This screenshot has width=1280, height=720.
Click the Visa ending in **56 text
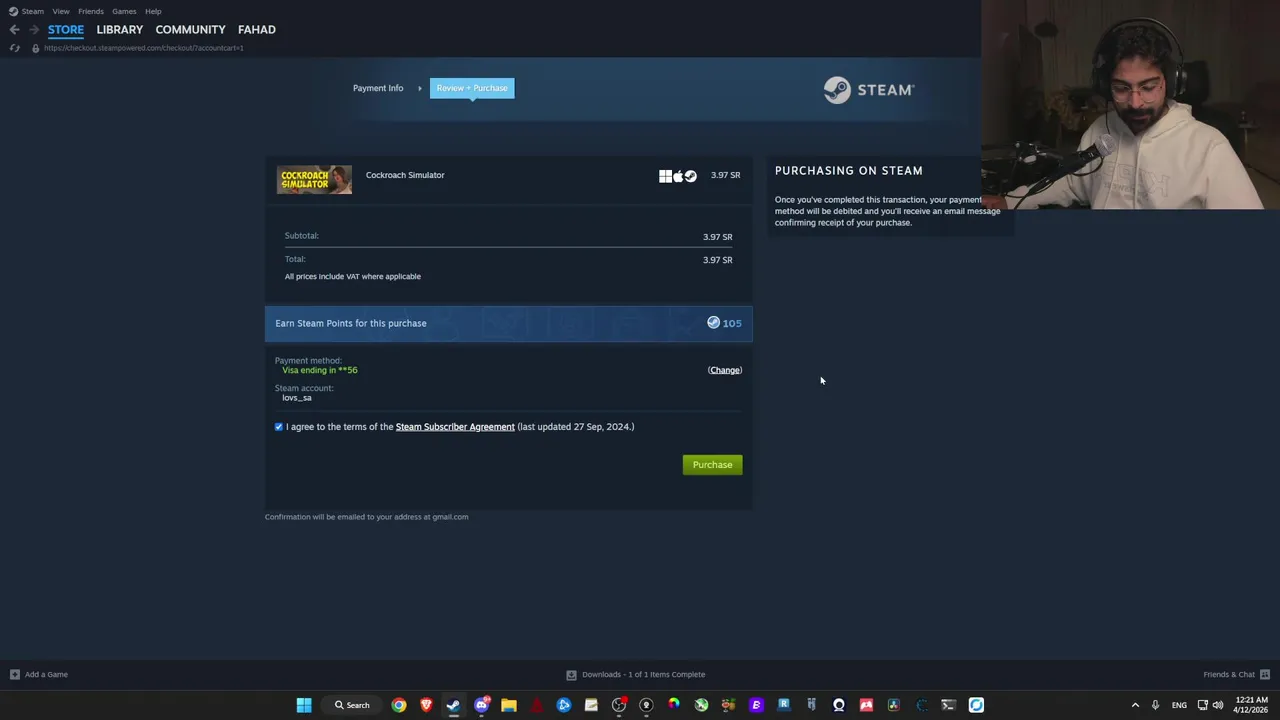320,370
